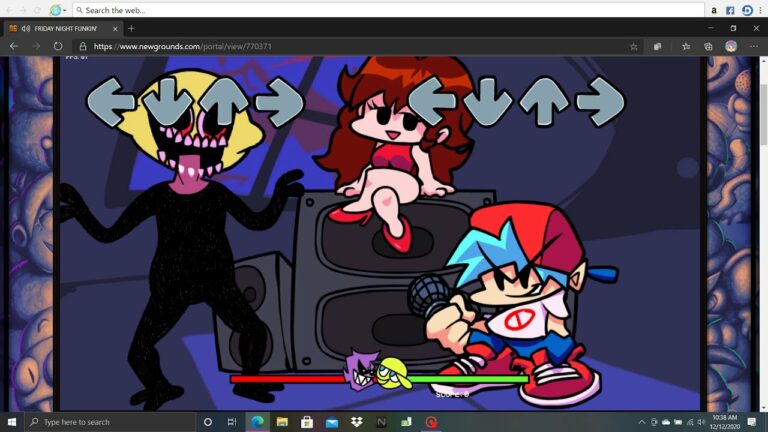
Task: Click the Search the web field
Action: pyautogui.click(x=388, y=10)
